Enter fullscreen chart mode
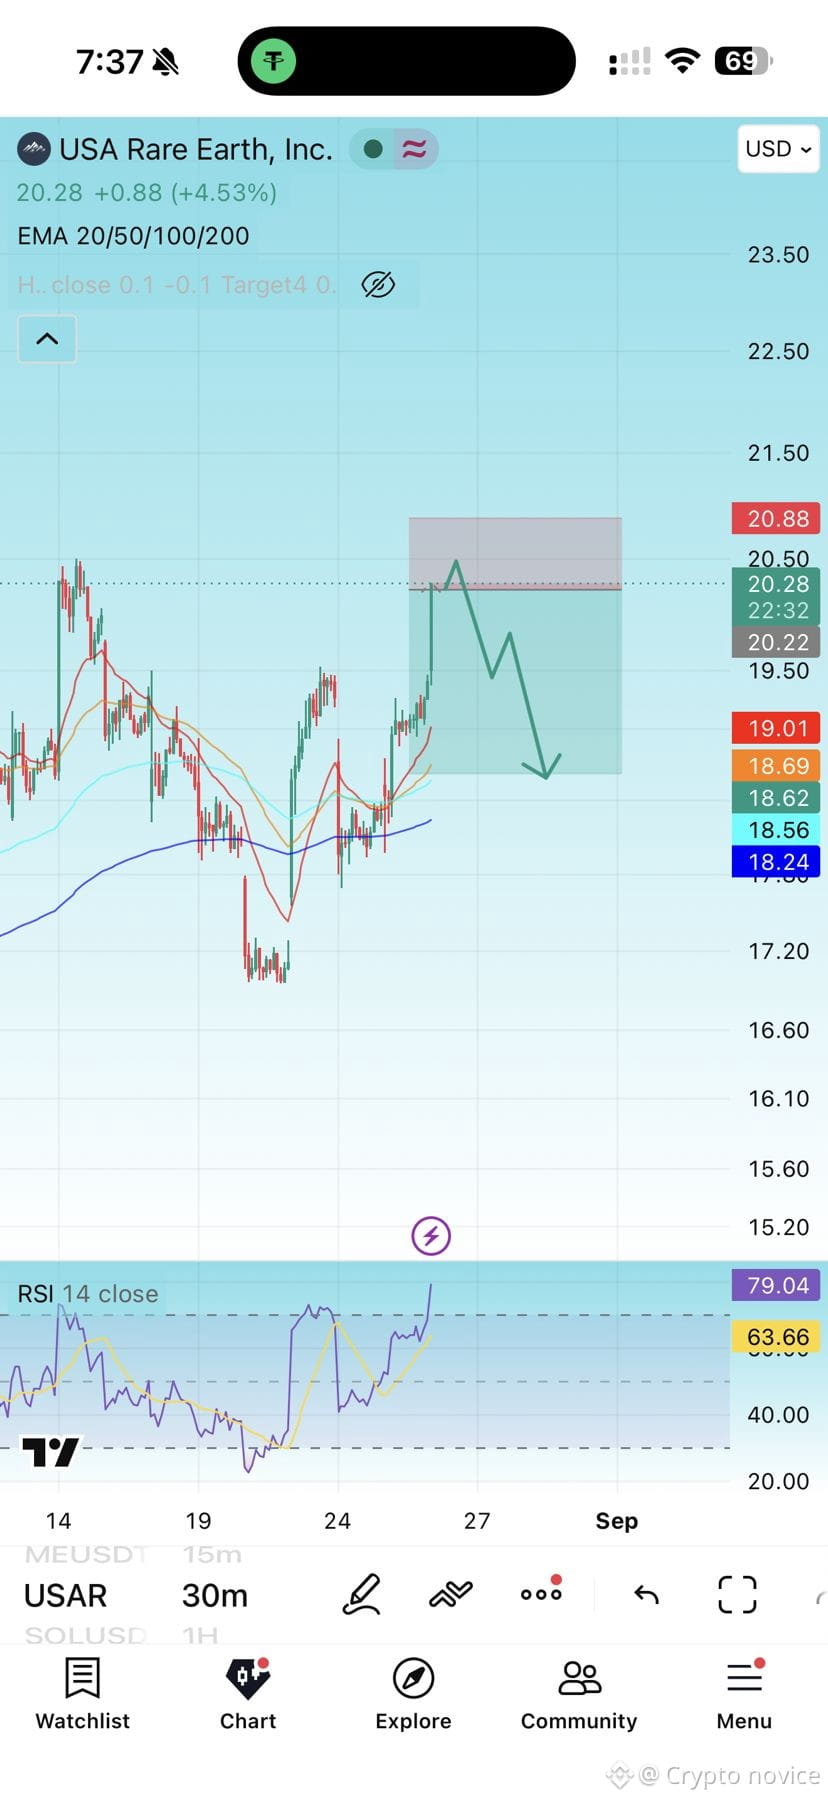The image size is (828, 1800). [x=737, y=1594]
